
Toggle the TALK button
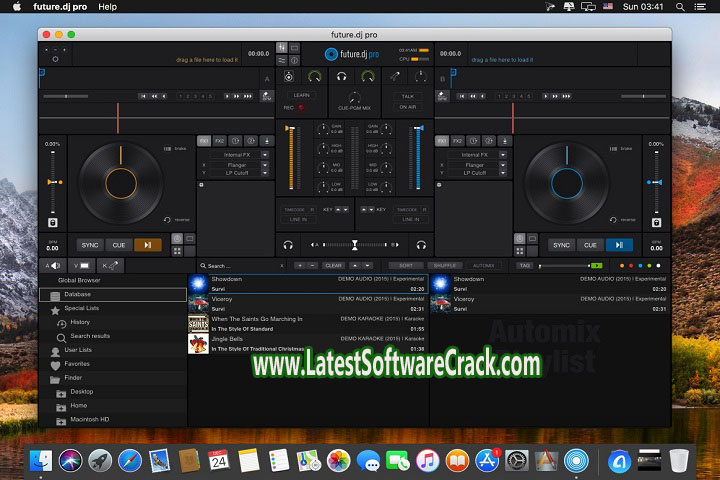408,96
